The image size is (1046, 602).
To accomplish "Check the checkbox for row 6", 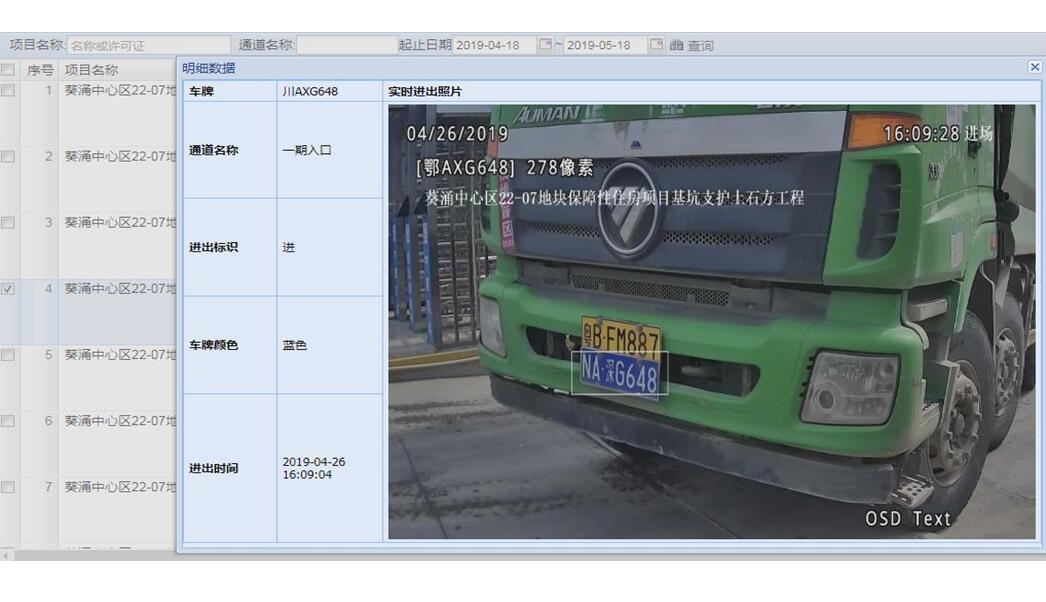I will pos(8,420).
